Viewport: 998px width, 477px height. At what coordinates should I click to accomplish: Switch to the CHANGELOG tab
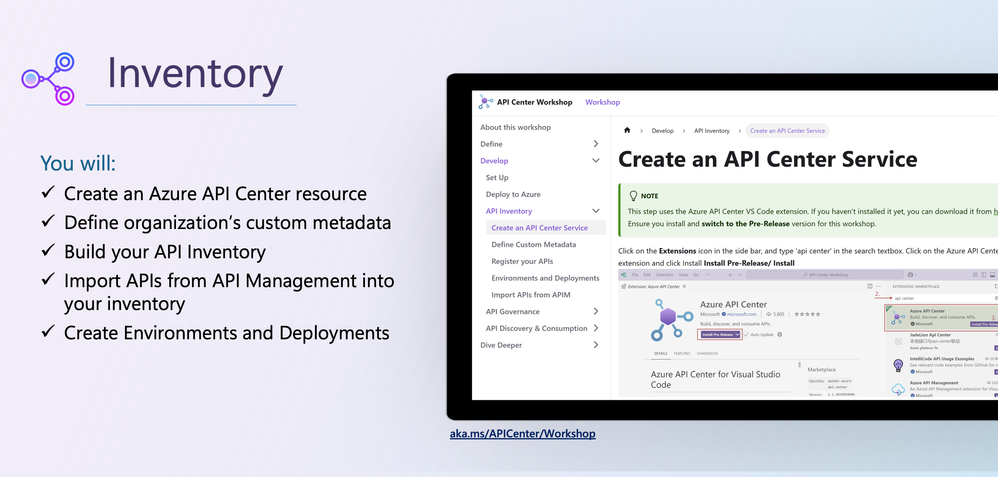[x=707, y=353]
